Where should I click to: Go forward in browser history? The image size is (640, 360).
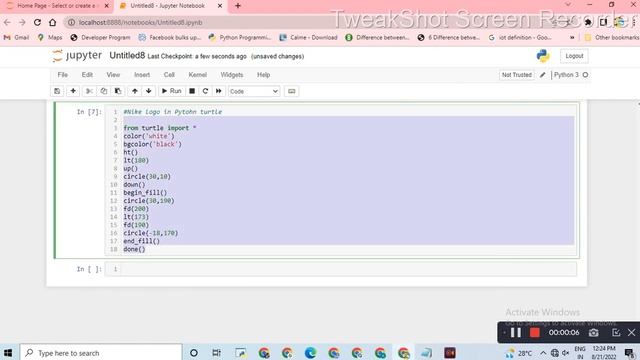22,22
